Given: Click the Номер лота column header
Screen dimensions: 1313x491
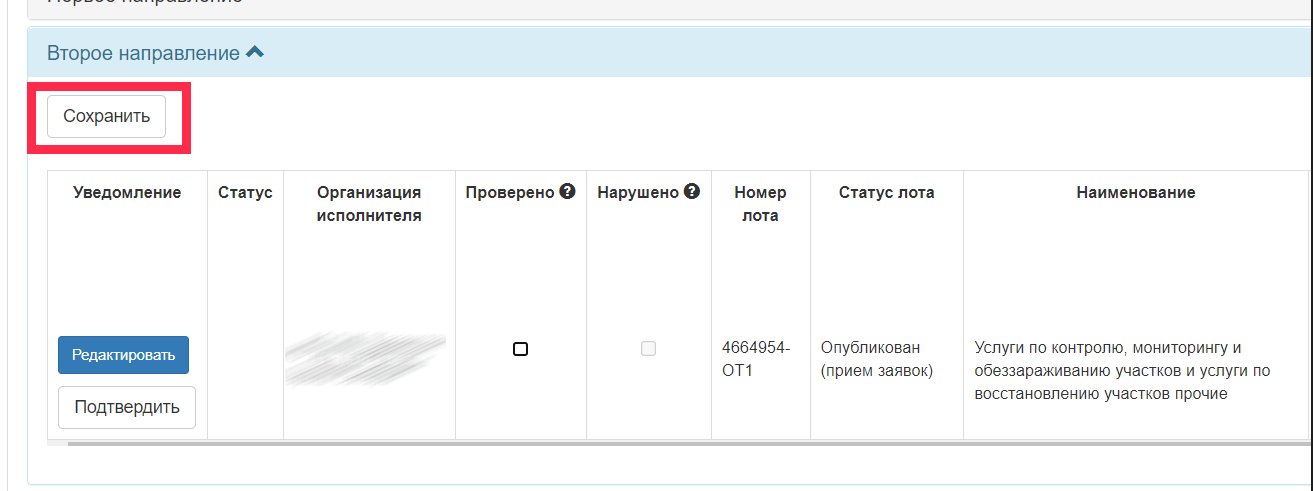Looking at the screenshot, I should pos(760,204).
